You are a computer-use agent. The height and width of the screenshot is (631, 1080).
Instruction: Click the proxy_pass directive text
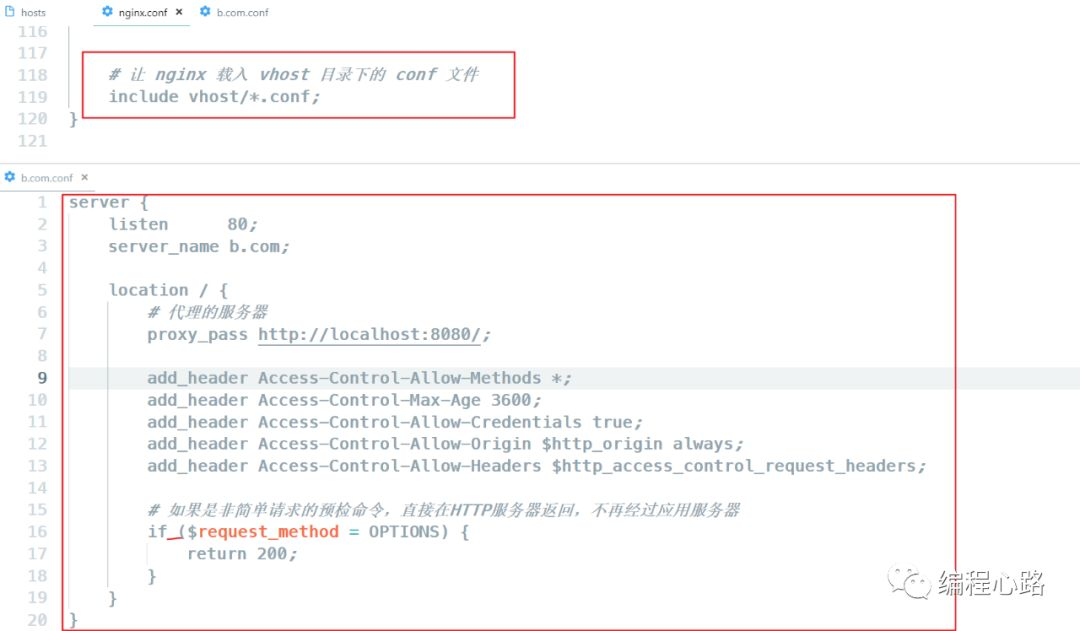click(x=197, y=335)
